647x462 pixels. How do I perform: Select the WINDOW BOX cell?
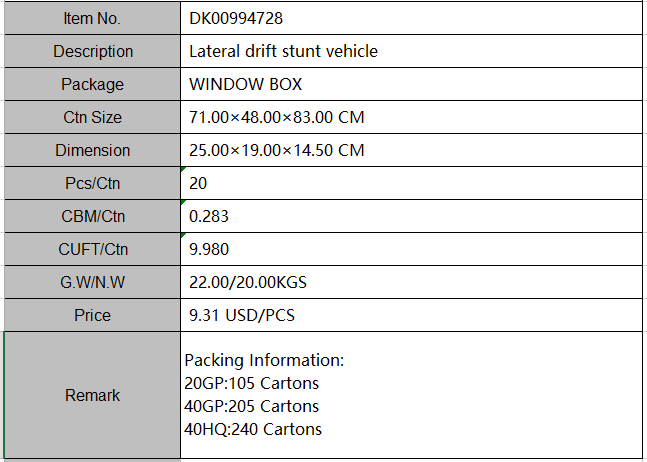(x=410, y=84)
